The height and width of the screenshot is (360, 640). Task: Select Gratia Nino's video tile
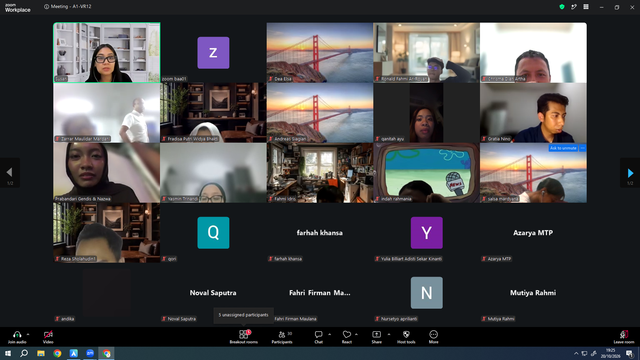point(533,113)
